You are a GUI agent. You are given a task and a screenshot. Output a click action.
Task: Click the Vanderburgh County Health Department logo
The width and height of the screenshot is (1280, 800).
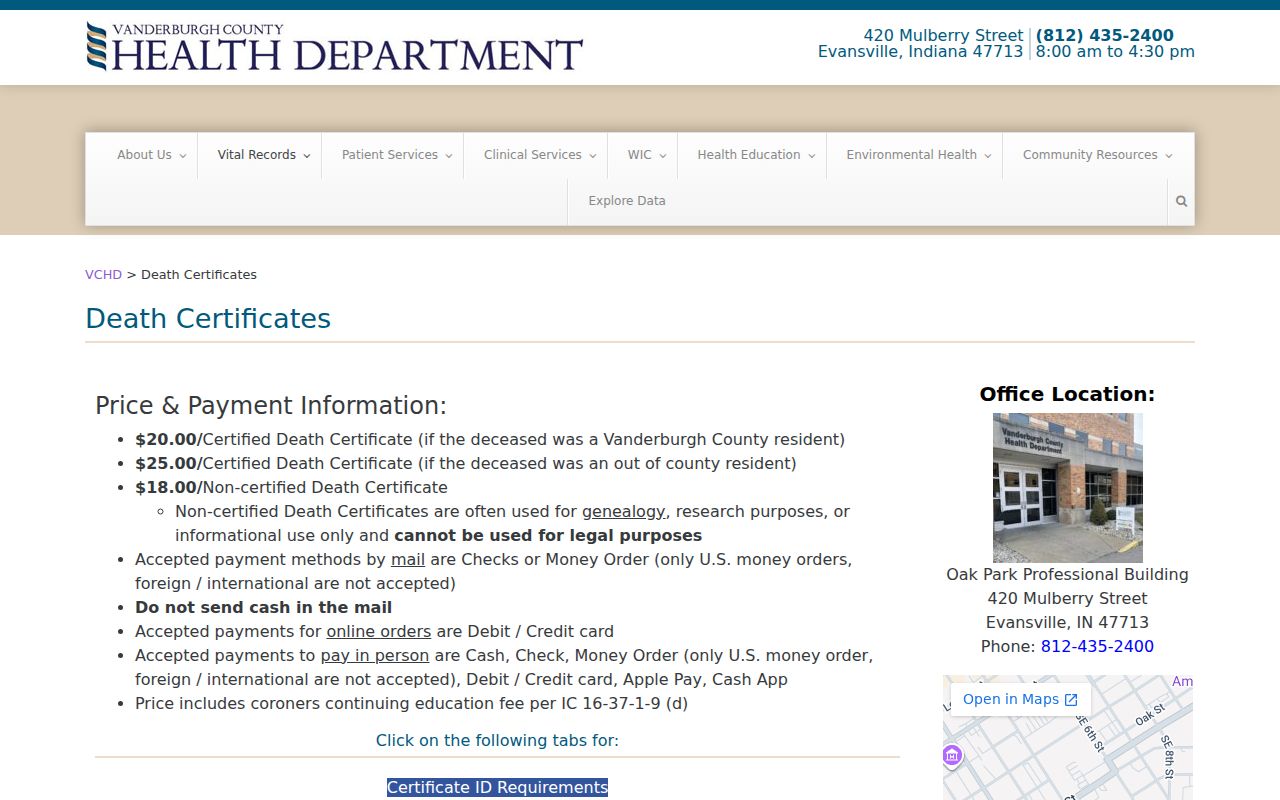coord(334,47)
